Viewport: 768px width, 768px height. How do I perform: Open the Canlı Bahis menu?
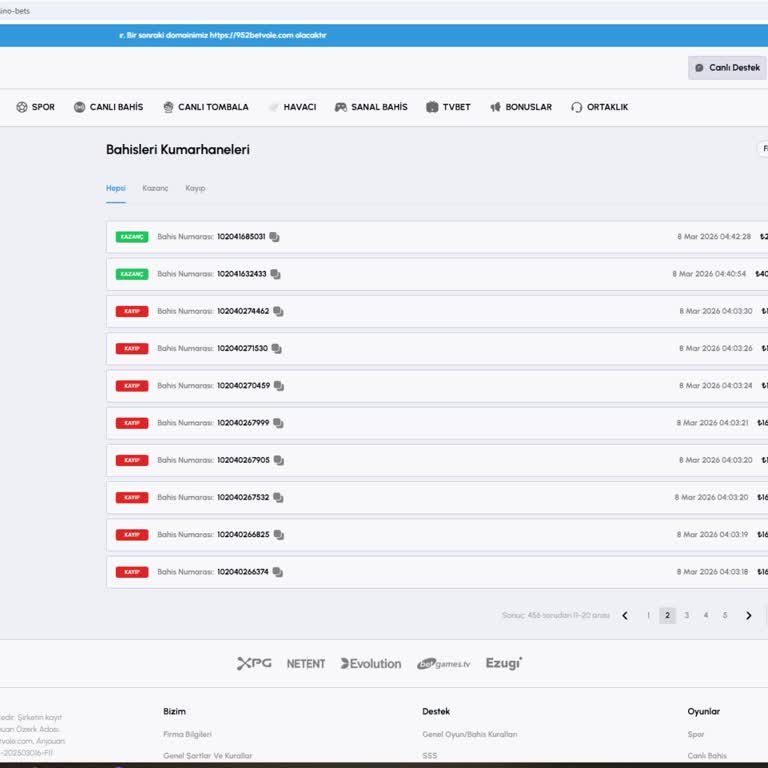pos(108,107)
